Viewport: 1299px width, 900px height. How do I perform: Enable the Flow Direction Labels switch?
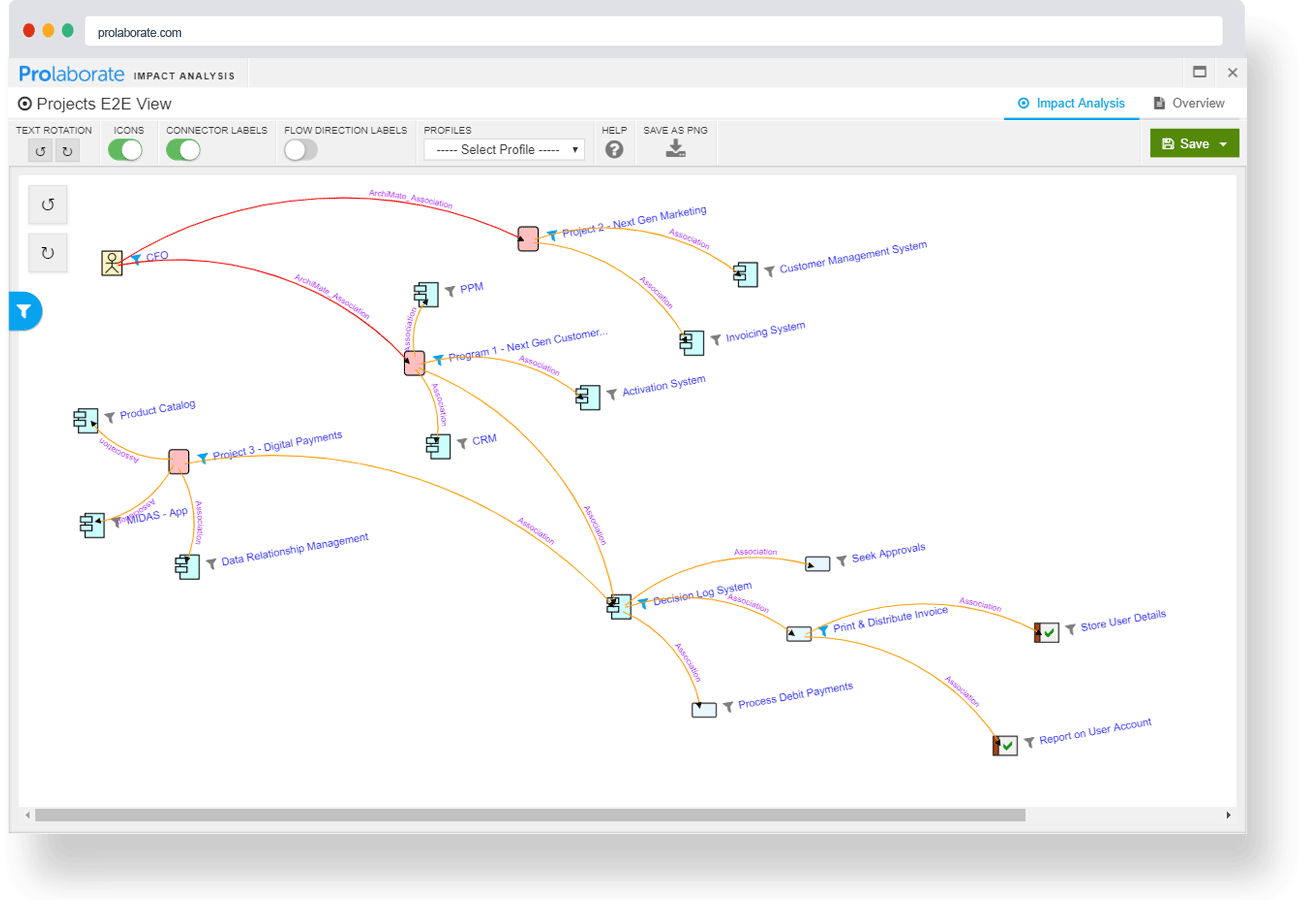coord(301,150)
